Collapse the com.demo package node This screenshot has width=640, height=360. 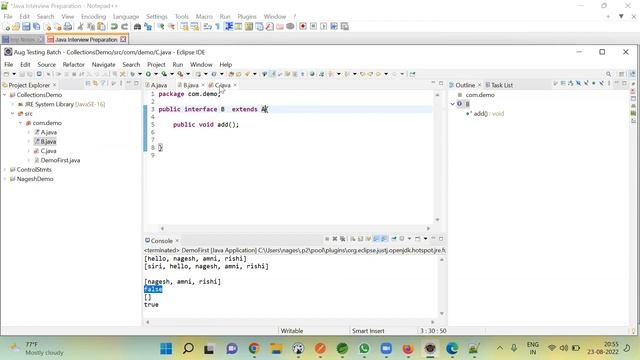click(x=20, y=123)
